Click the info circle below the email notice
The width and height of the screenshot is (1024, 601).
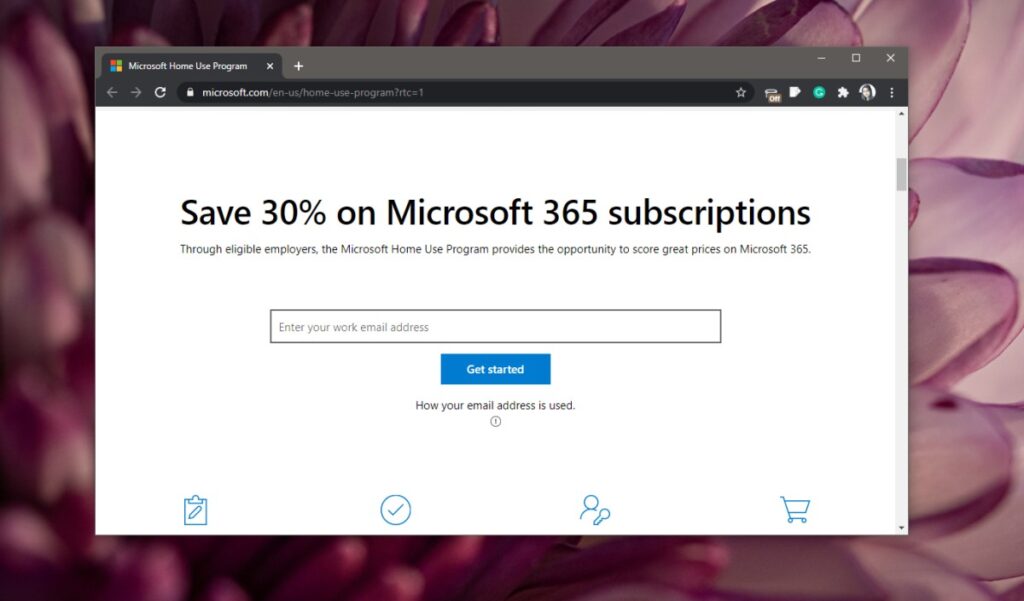coord(495,421)
